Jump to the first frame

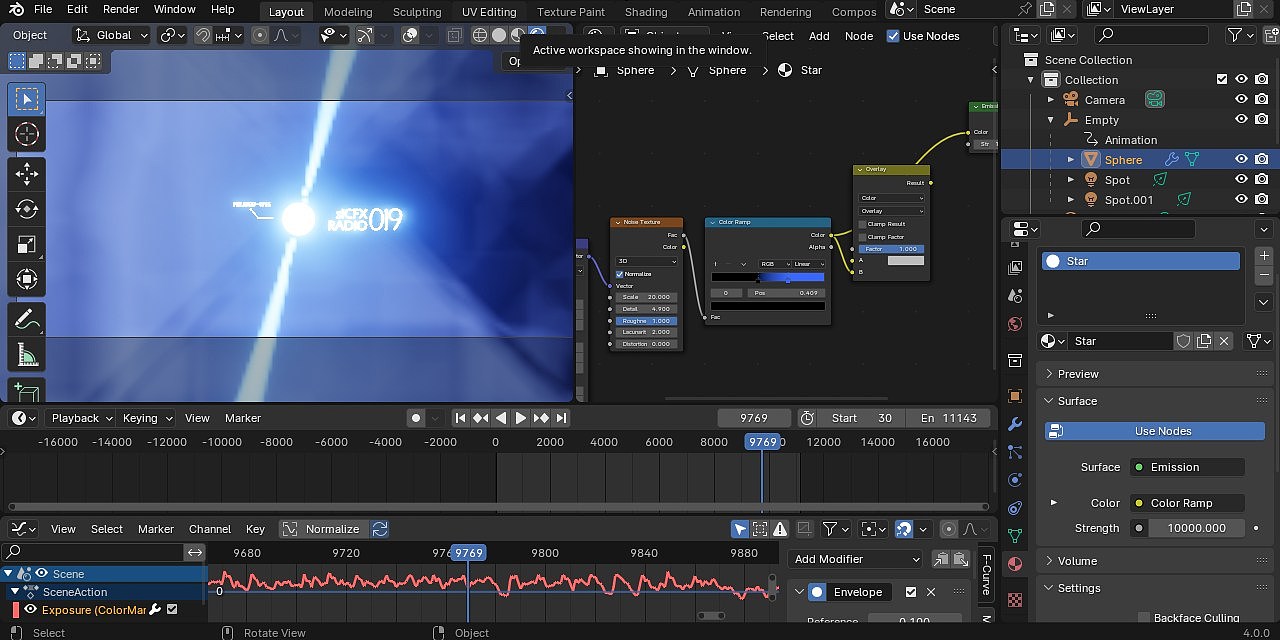coord(460,418)
